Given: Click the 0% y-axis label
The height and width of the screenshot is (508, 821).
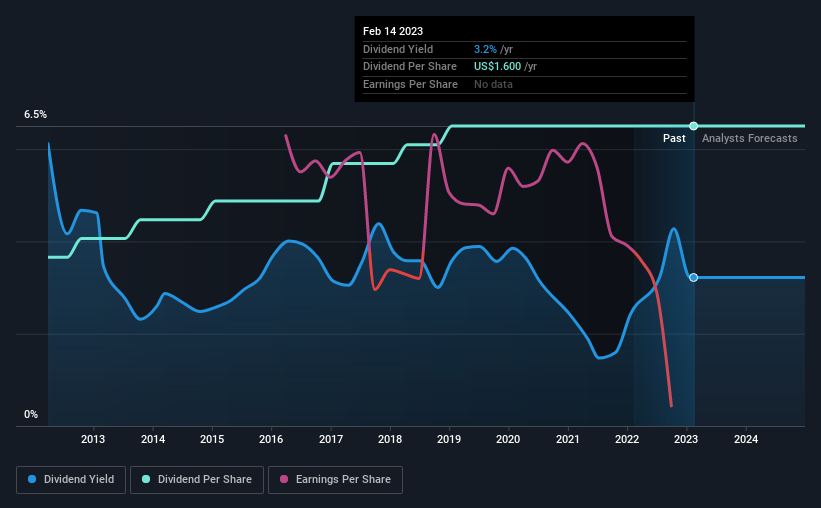Looking at the screenshot, I should click(x=31, y=414).
